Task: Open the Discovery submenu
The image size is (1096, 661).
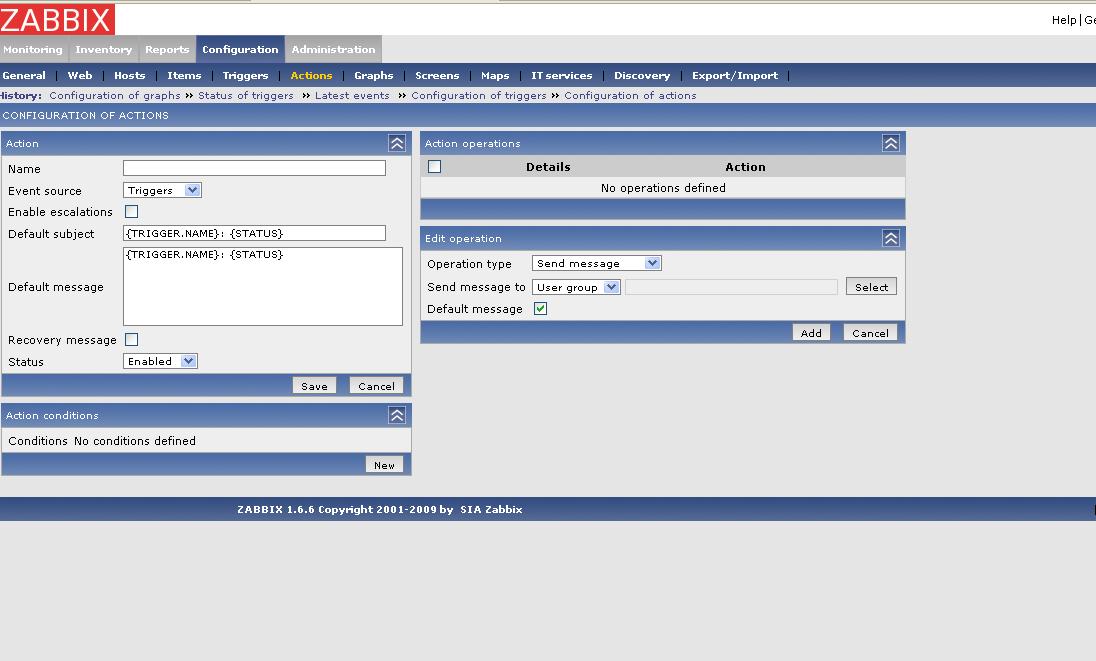Action: pyautogui.click(x=642, y=75)
